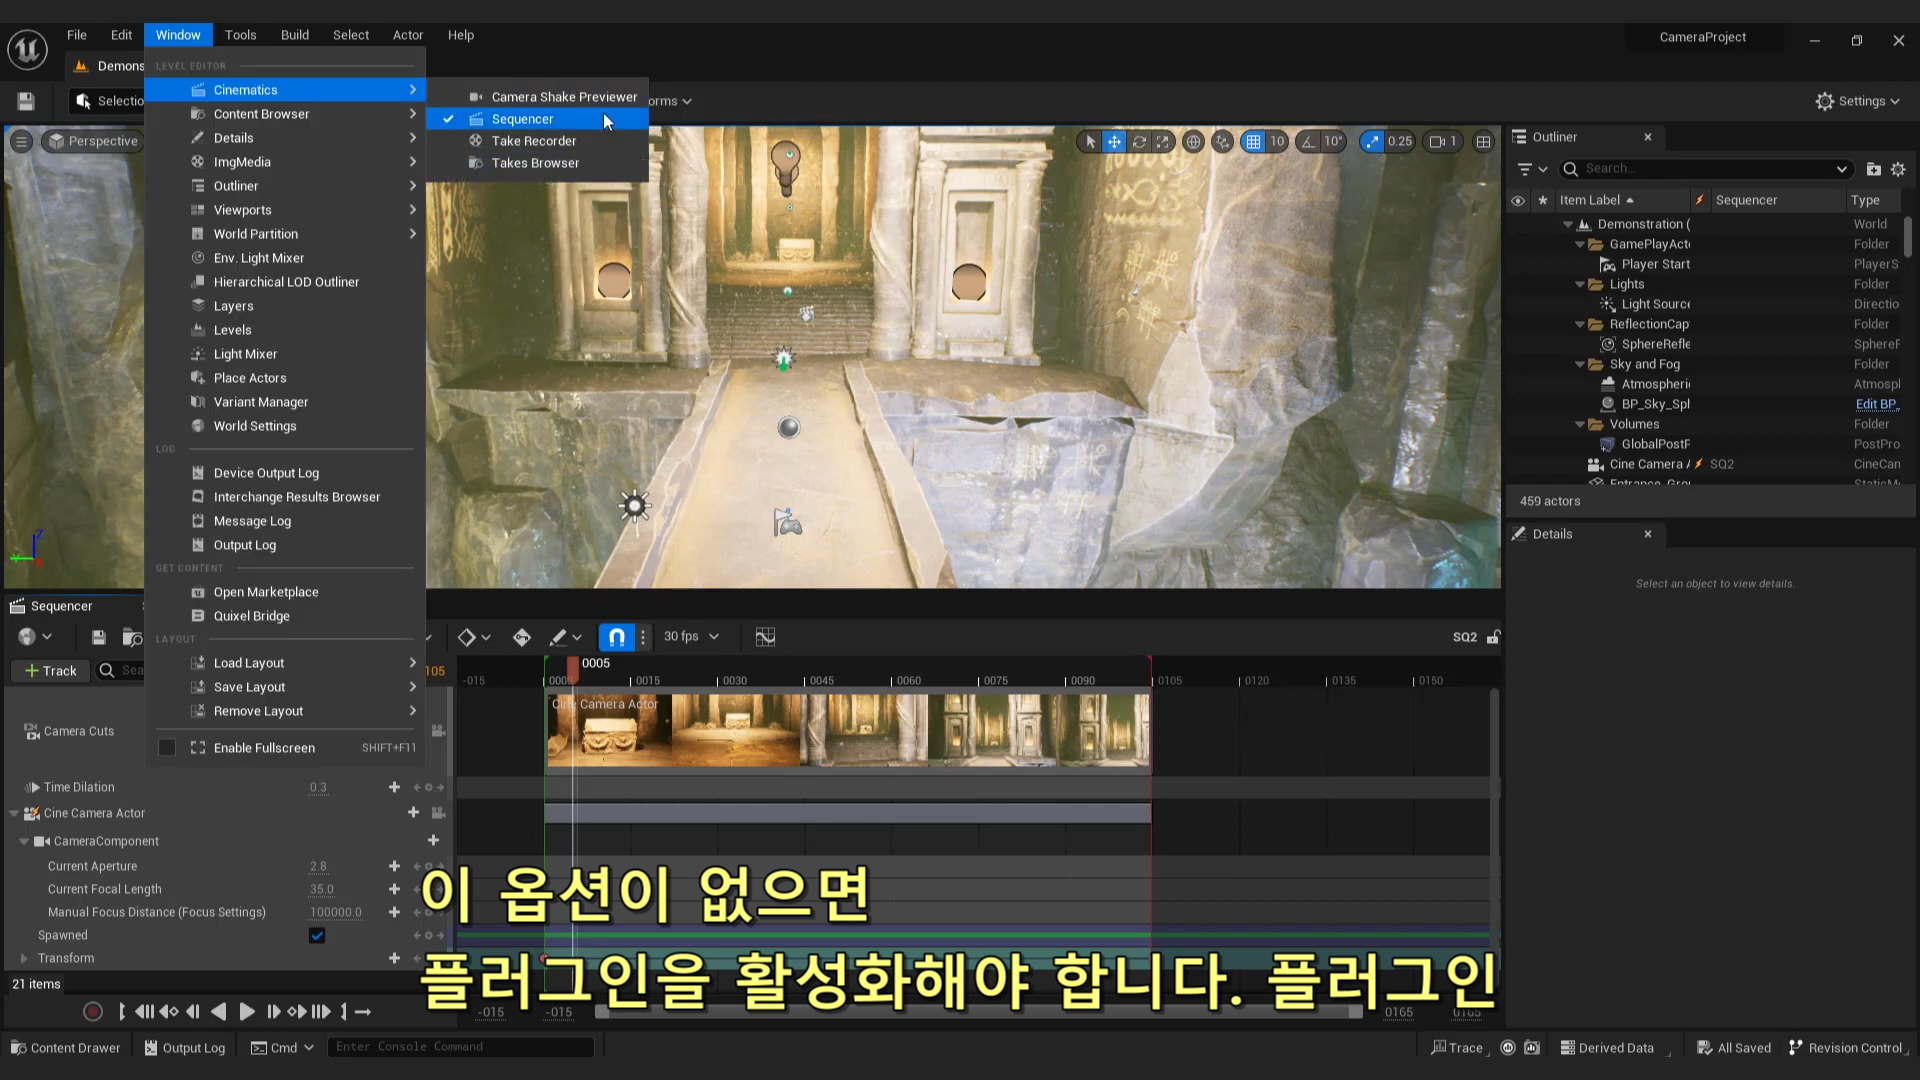The width and height of the screenshot is (1920, 1080).
Task: Click the Sequencer lock icon next to SQ2
Action: tap(1493, 637)
